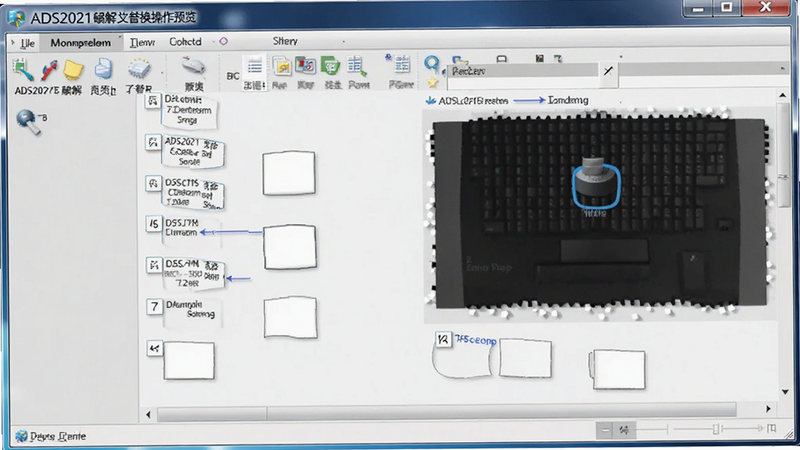Viewport: 800px width, 450px height.
Task: Click the sparkling chip icon in toolbar
Action: click(x=139, y=69)
